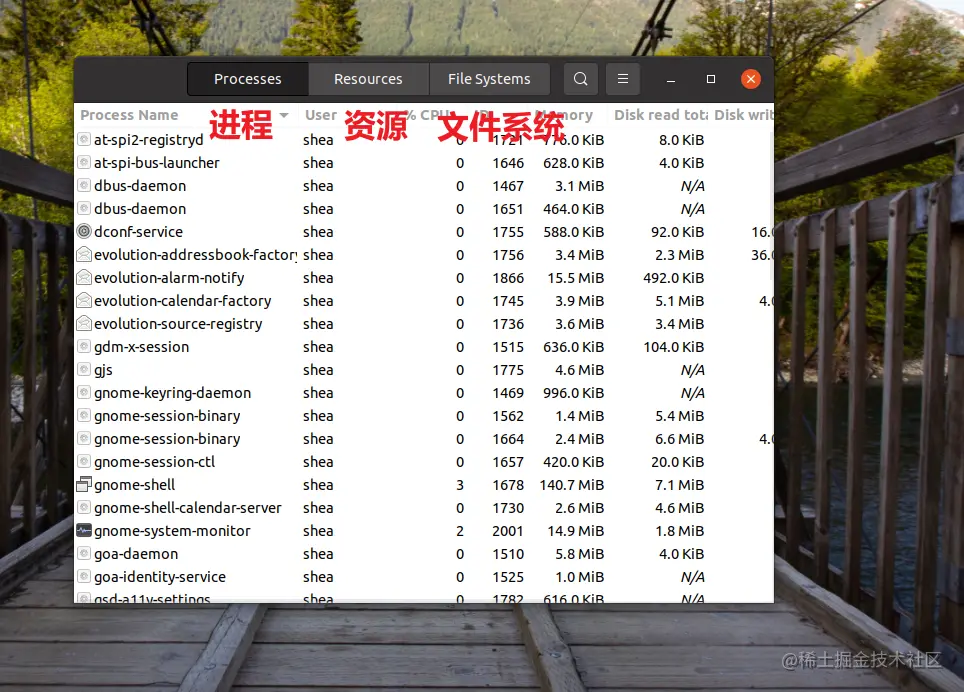964x692 pixels.
Task: Select the gnome-shell process name
Action: click(x=135, y=486)
